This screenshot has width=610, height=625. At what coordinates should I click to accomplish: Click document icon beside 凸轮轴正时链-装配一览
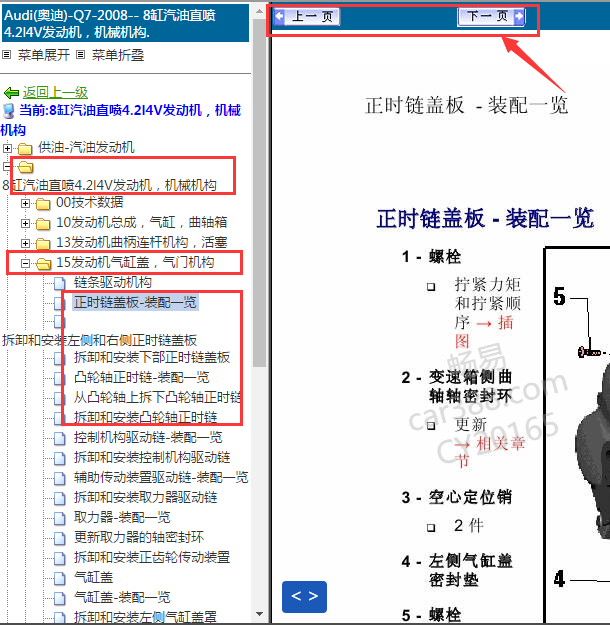coord(60,378)
